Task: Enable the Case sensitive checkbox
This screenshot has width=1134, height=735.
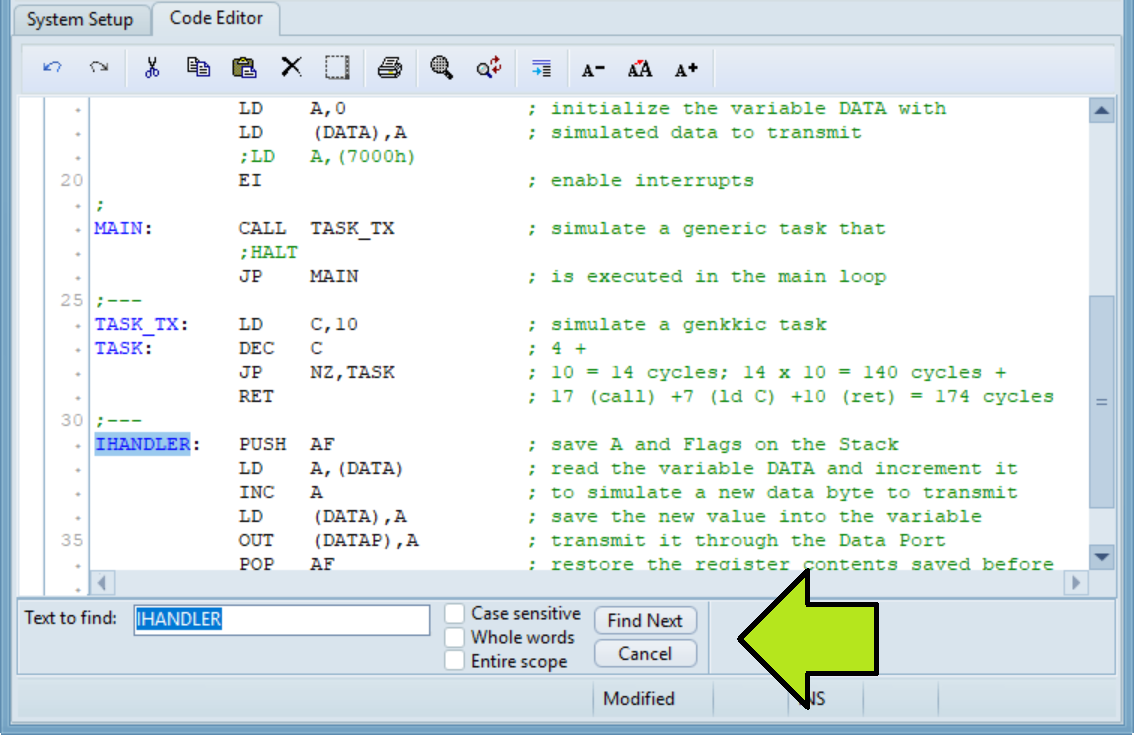Action: click(454, 613)
